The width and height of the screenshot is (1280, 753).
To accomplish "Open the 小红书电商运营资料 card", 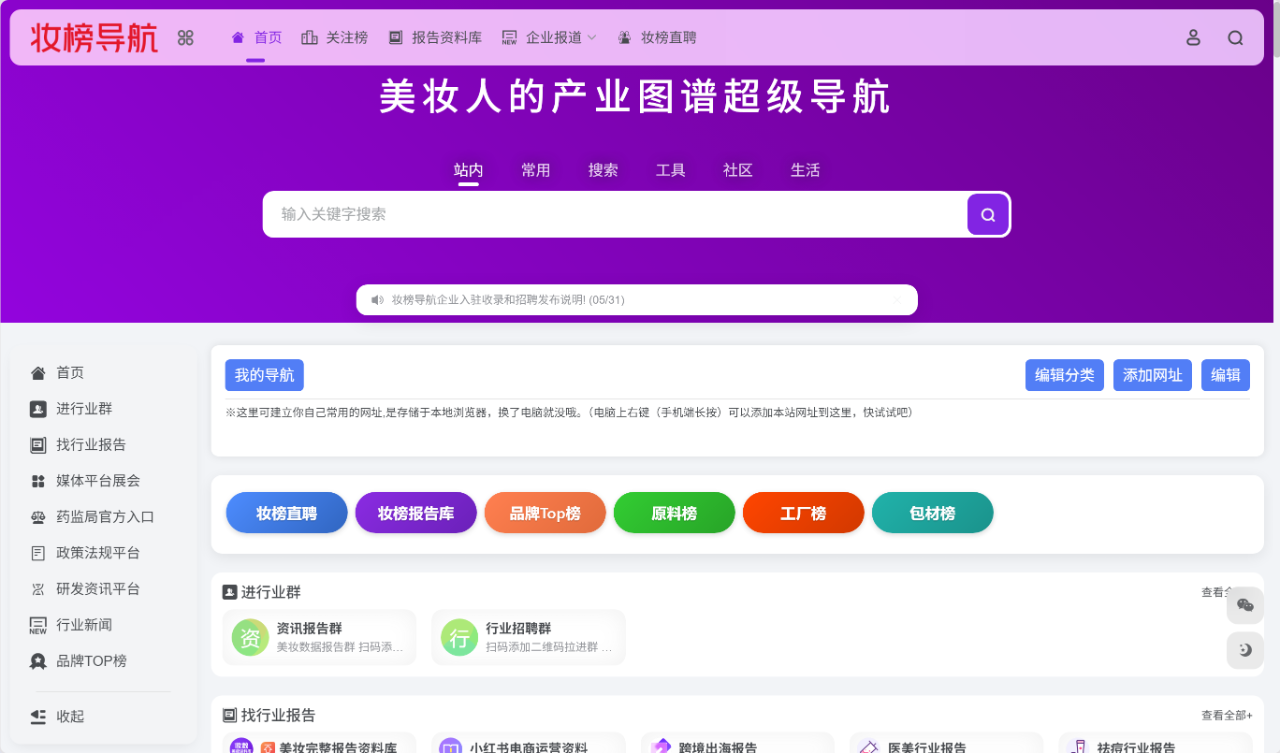I will coord(528,743).
